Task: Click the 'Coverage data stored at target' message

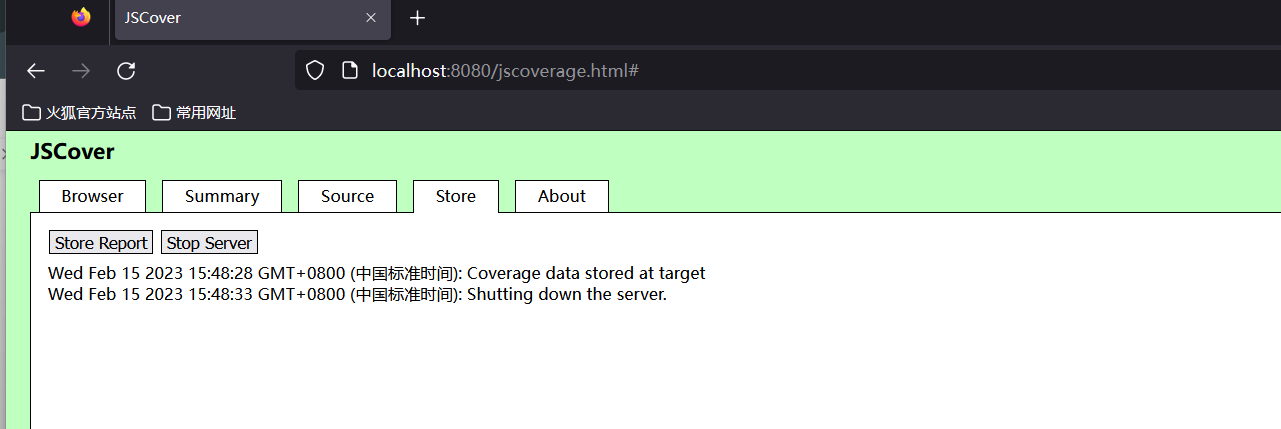Action: (586, 273)
